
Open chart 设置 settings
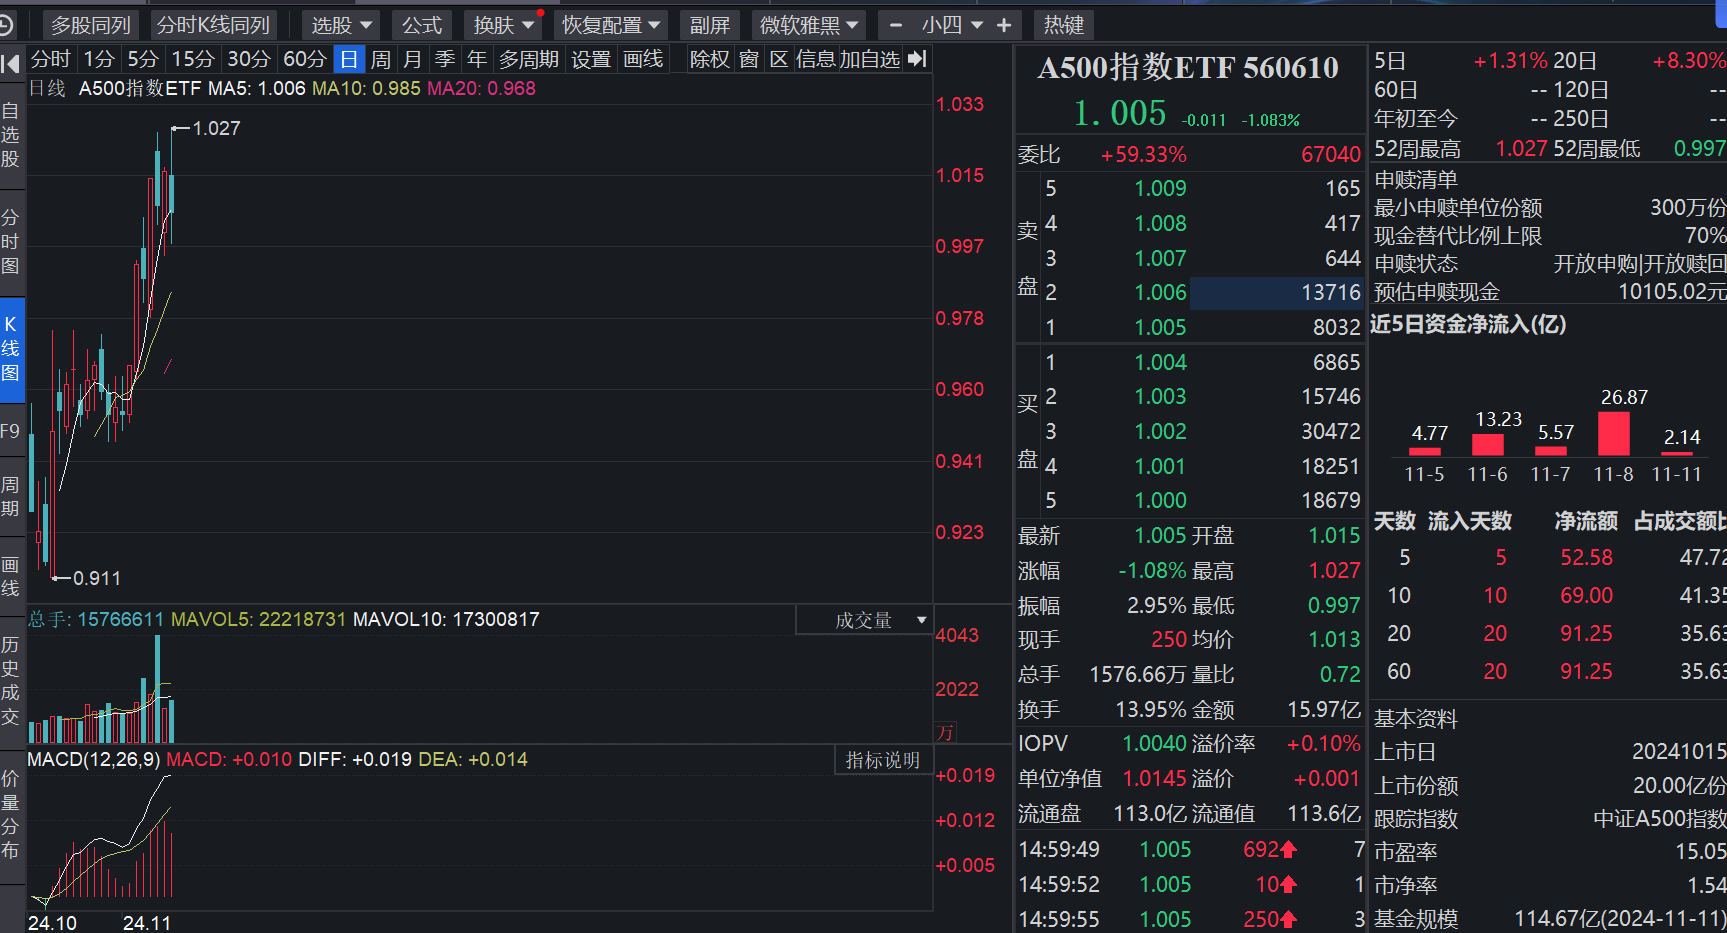[591, 59]
